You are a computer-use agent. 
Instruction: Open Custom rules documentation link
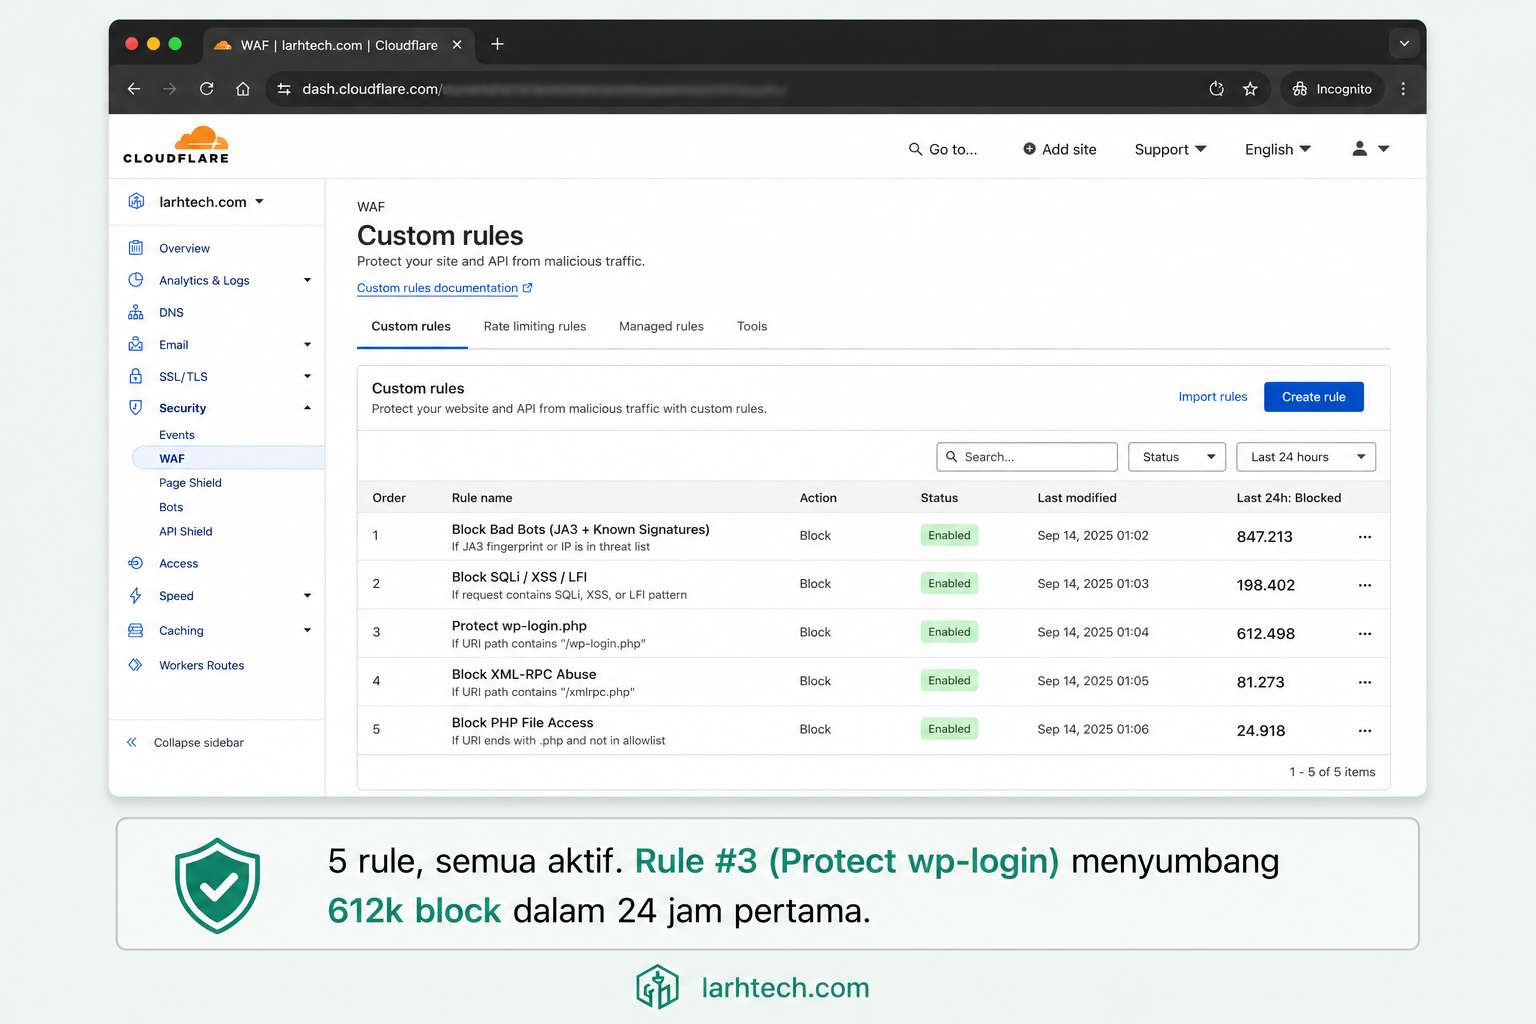445,288
